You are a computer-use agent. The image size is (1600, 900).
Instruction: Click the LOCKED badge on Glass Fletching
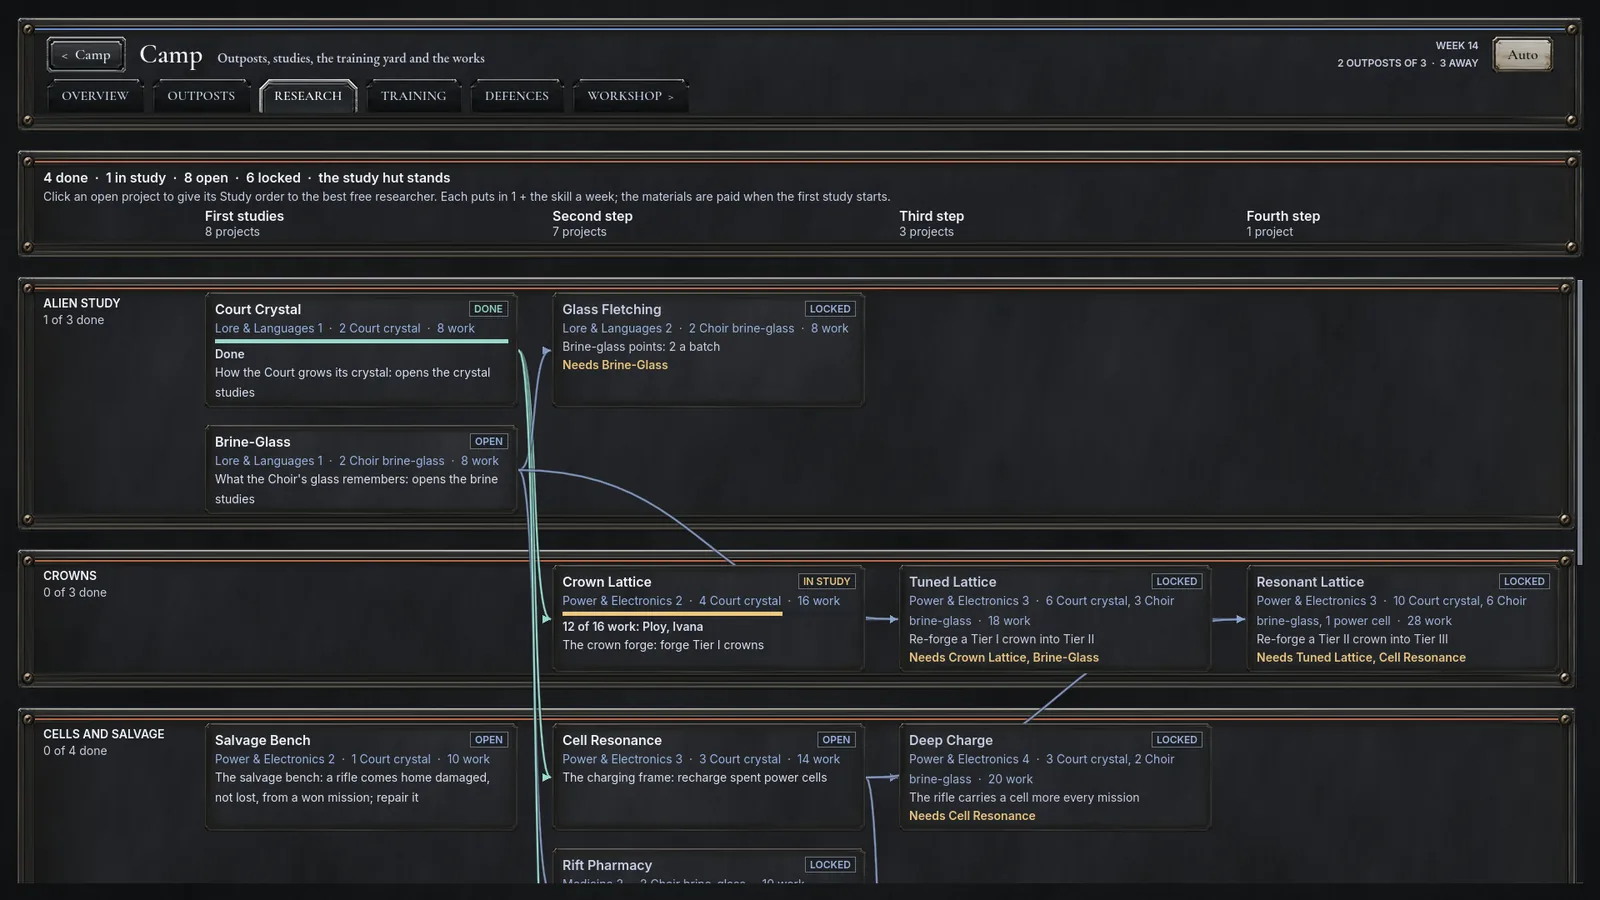point(830,309)
